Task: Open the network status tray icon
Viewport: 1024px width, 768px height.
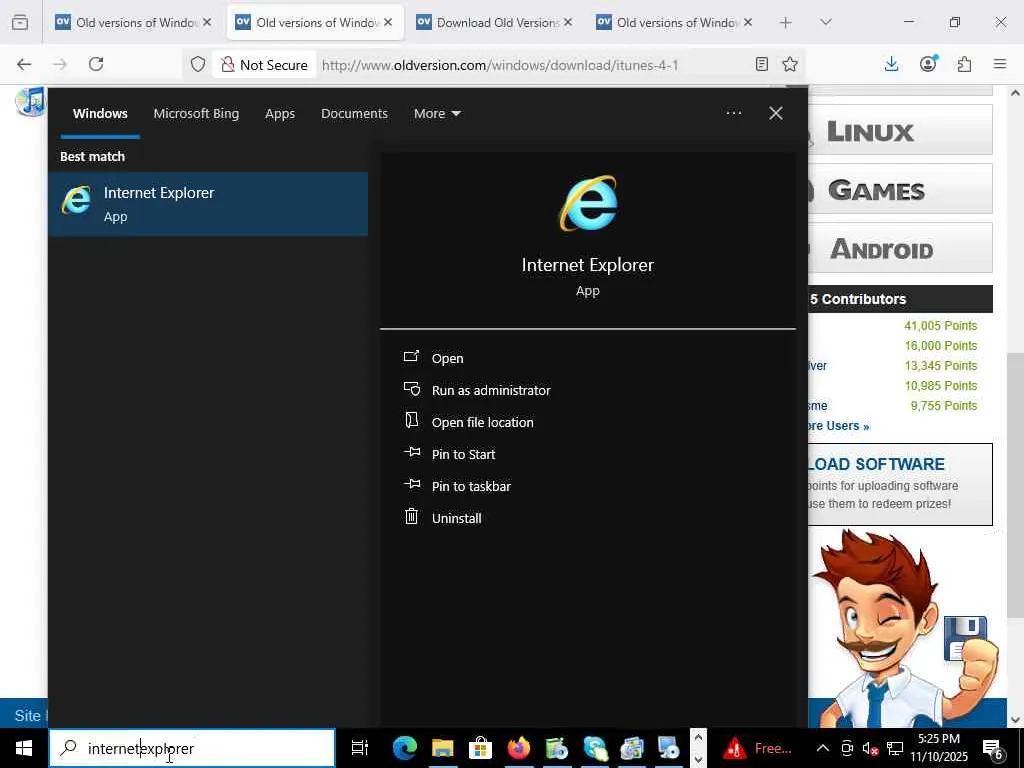Action: point(895,748)
